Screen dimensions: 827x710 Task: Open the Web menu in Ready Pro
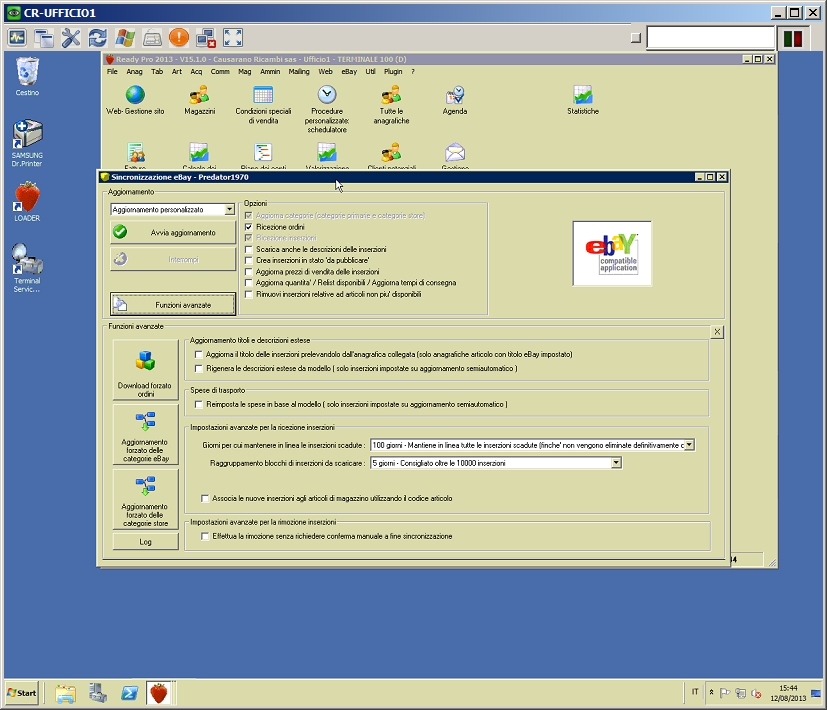[325, 72]
